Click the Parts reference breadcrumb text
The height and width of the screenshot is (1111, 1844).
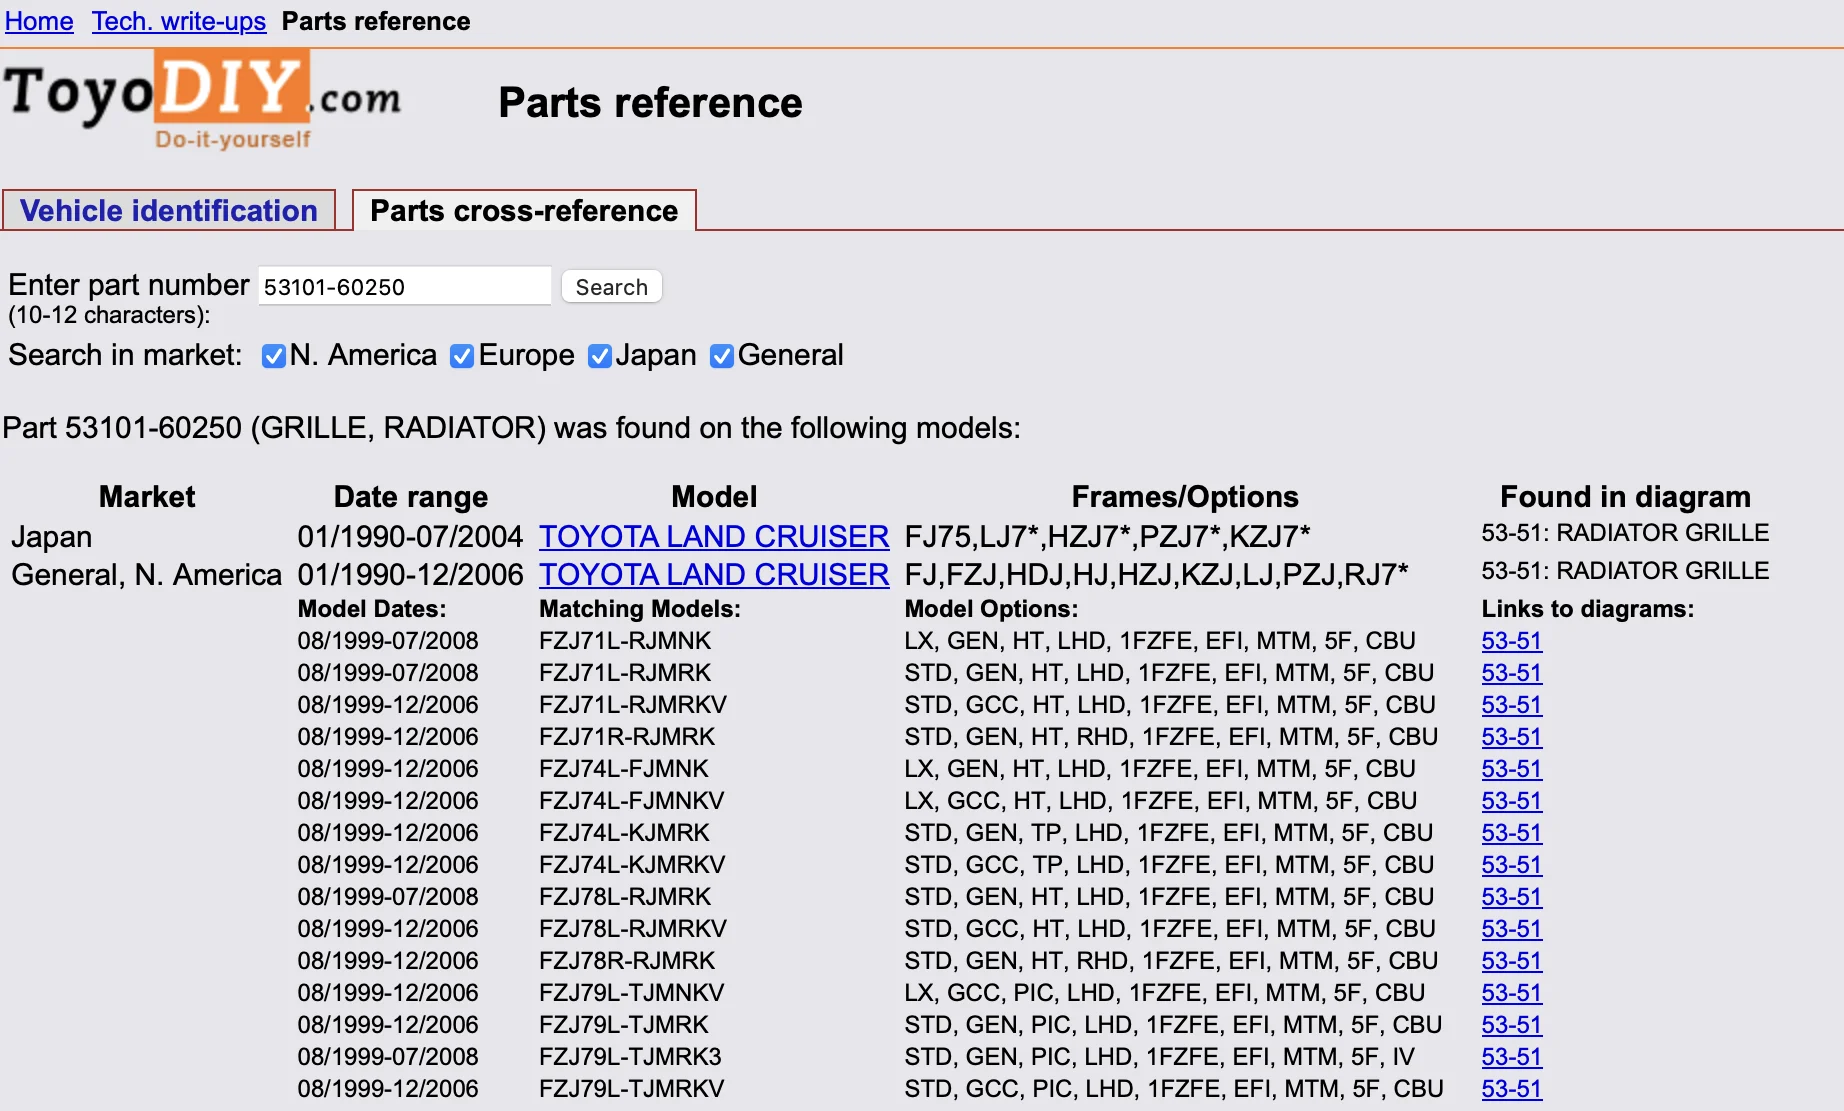[x=376, y=21]
